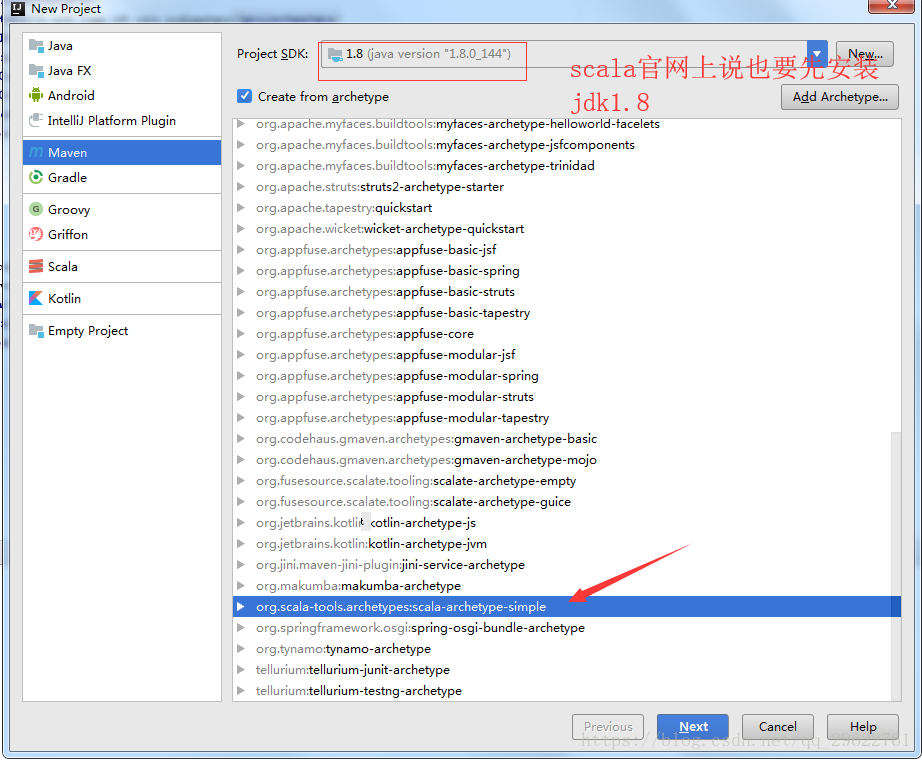
Task: Toggle Create from archetype checkbox
Action: pos(244,96)
